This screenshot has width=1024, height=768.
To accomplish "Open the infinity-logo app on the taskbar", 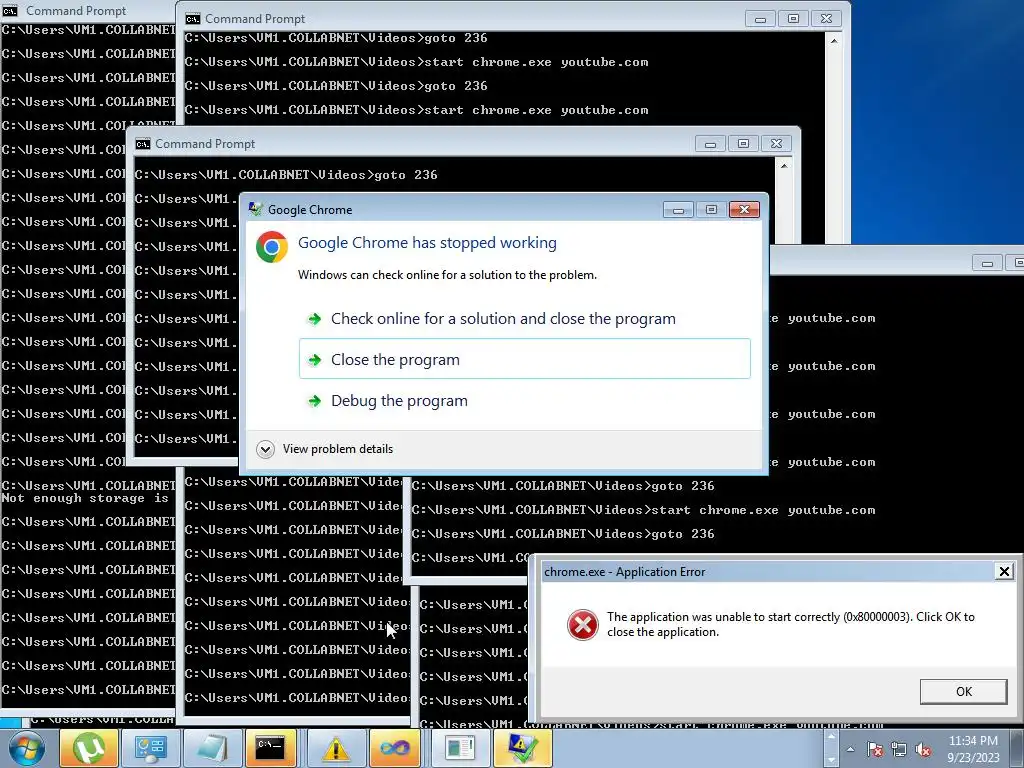I will pos(396,748).
